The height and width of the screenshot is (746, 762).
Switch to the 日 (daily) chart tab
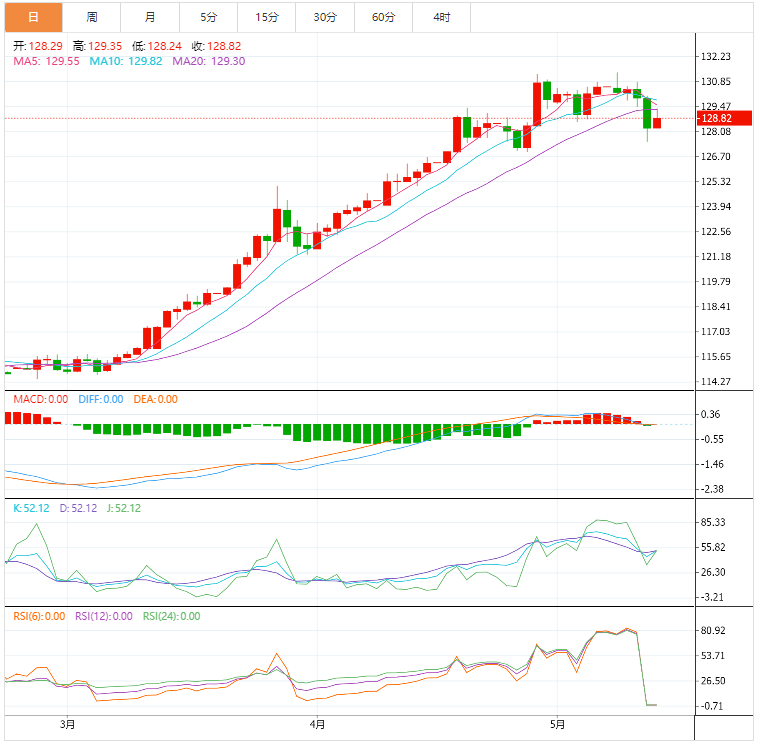coord(33,17)
